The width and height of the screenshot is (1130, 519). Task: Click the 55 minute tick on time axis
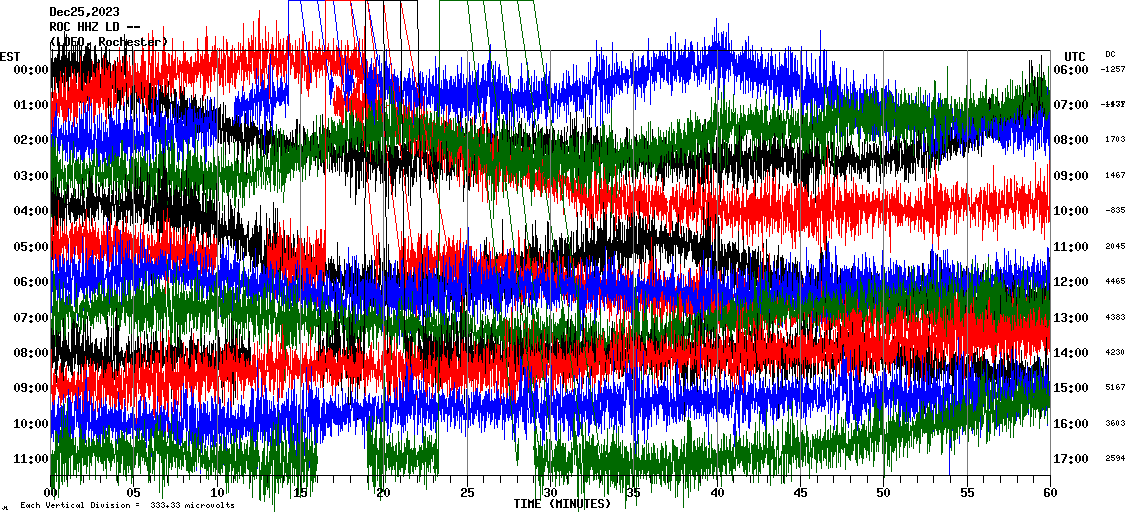tap(966, 493)
